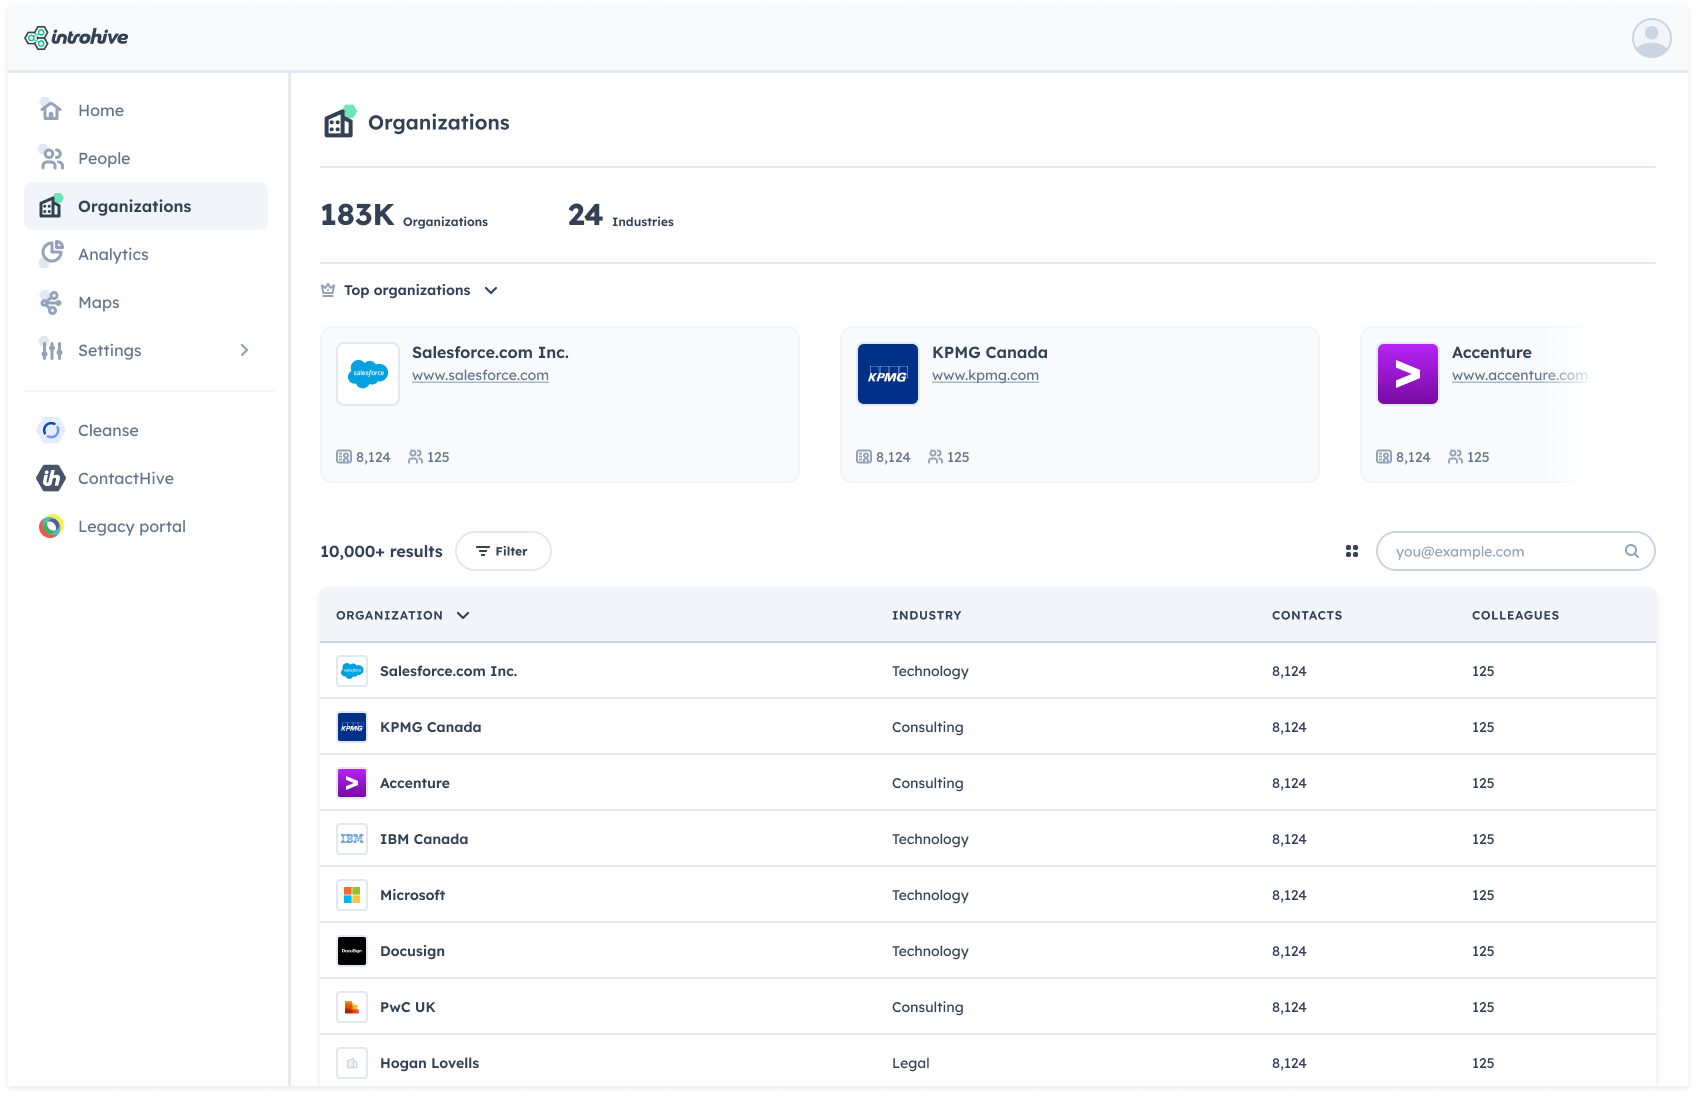
Task: Open Legacy portal in sidebar
Action: coord(146,526)
